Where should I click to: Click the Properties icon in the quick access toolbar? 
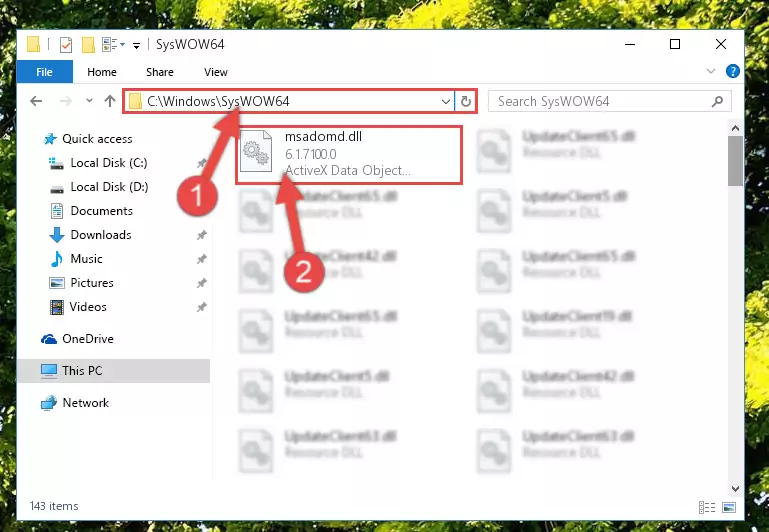pyautogui.click(x=66, y=45)
